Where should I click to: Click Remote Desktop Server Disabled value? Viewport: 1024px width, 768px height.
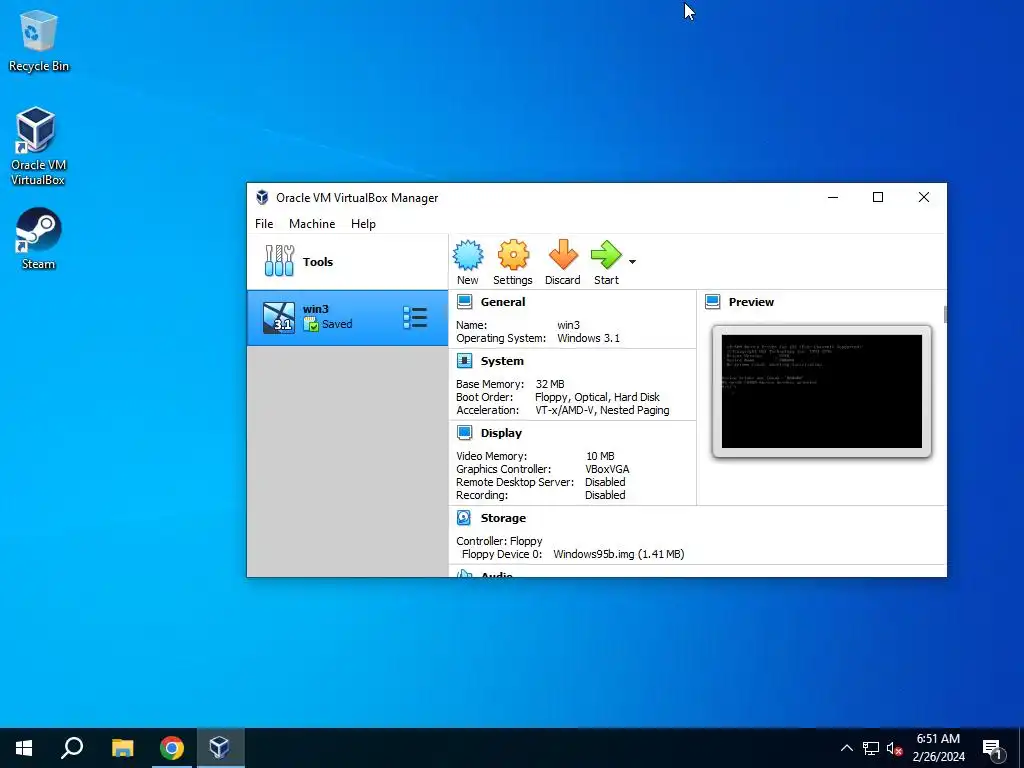(x=605, y=482)
